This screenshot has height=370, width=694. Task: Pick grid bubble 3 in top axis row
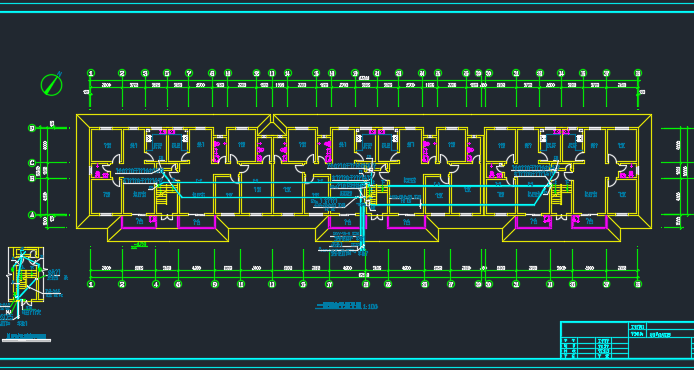point(145,73)
